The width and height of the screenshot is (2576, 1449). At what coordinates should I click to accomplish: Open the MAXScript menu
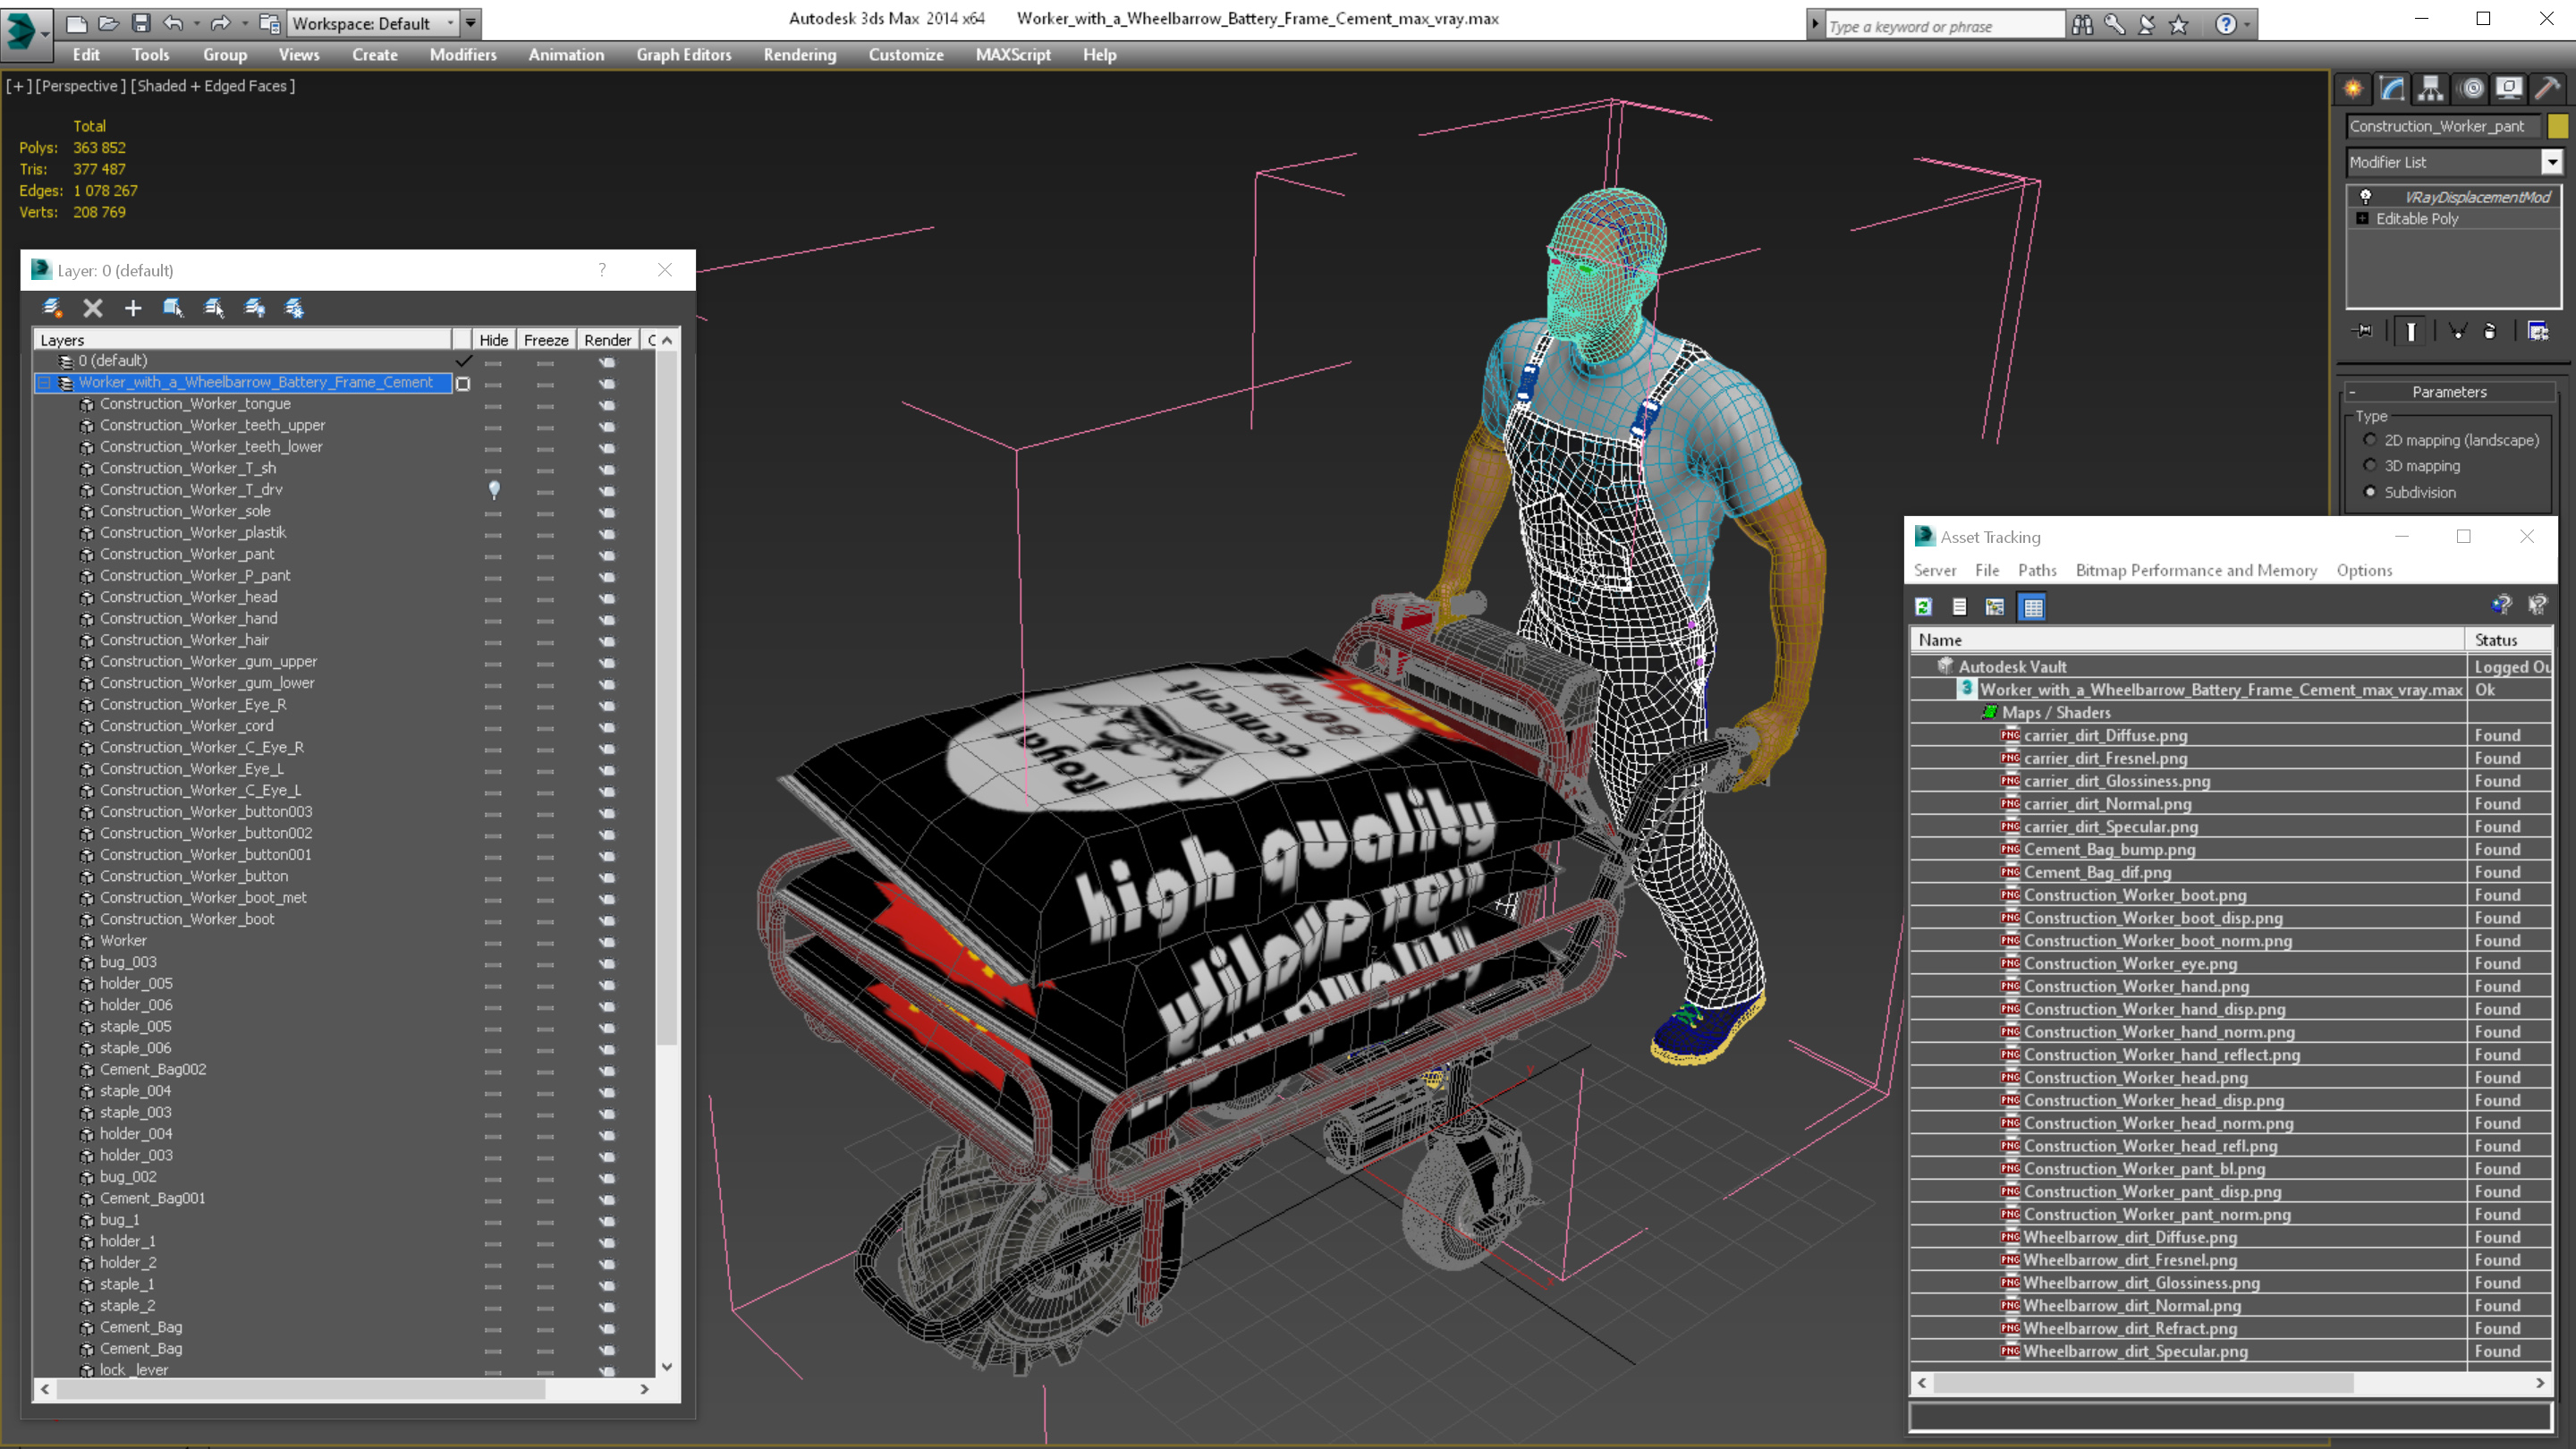1013,55
